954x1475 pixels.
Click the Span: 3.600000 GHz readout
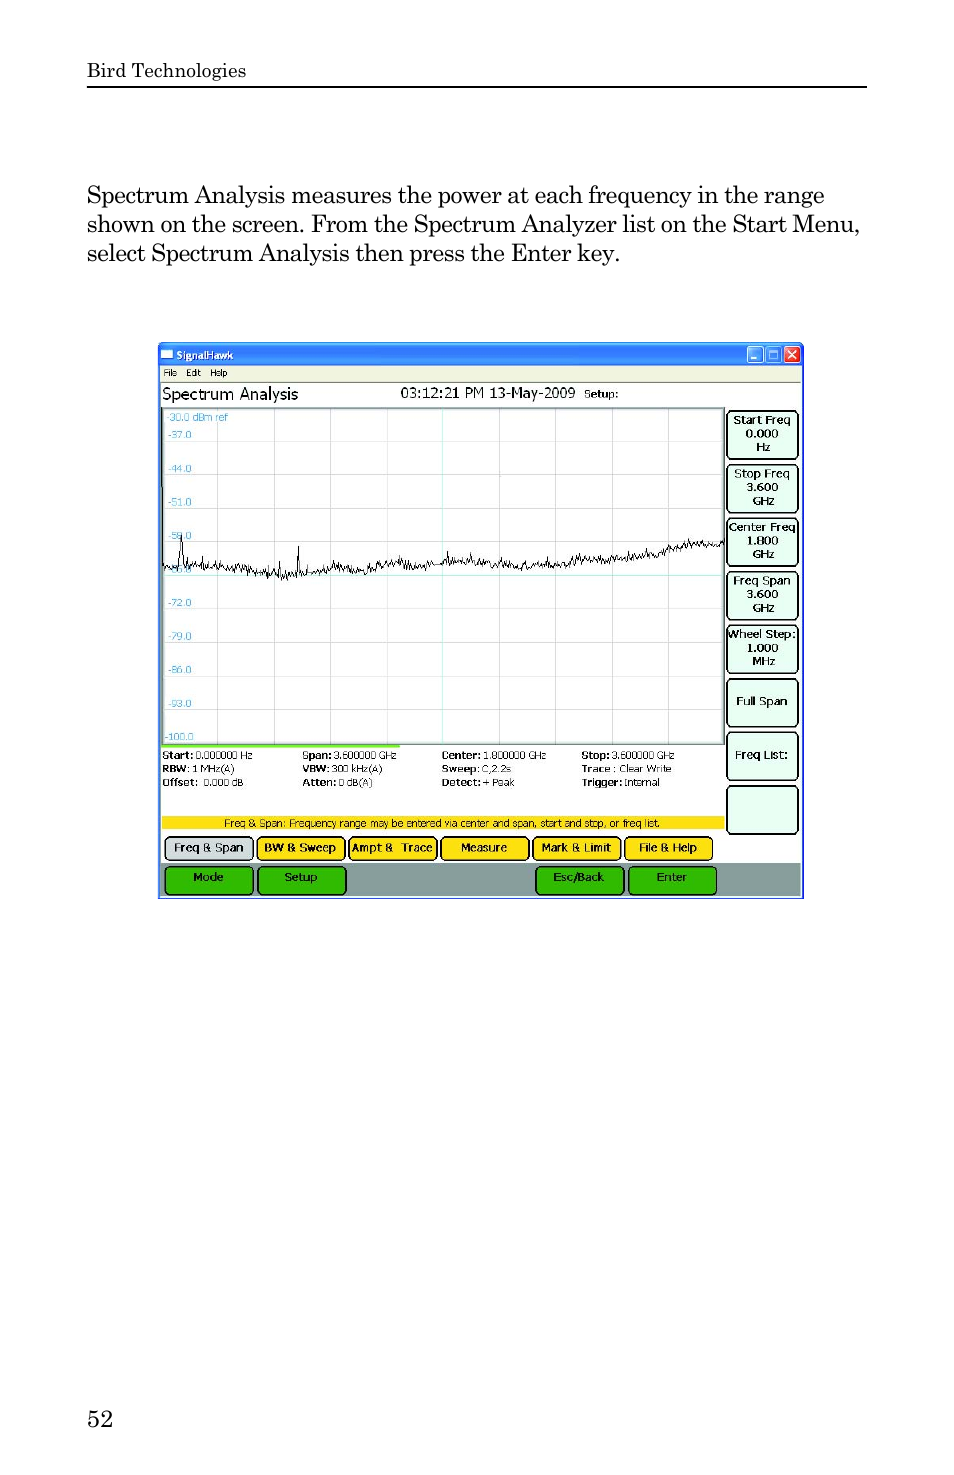pyautogui.click(x=349, y=756)
